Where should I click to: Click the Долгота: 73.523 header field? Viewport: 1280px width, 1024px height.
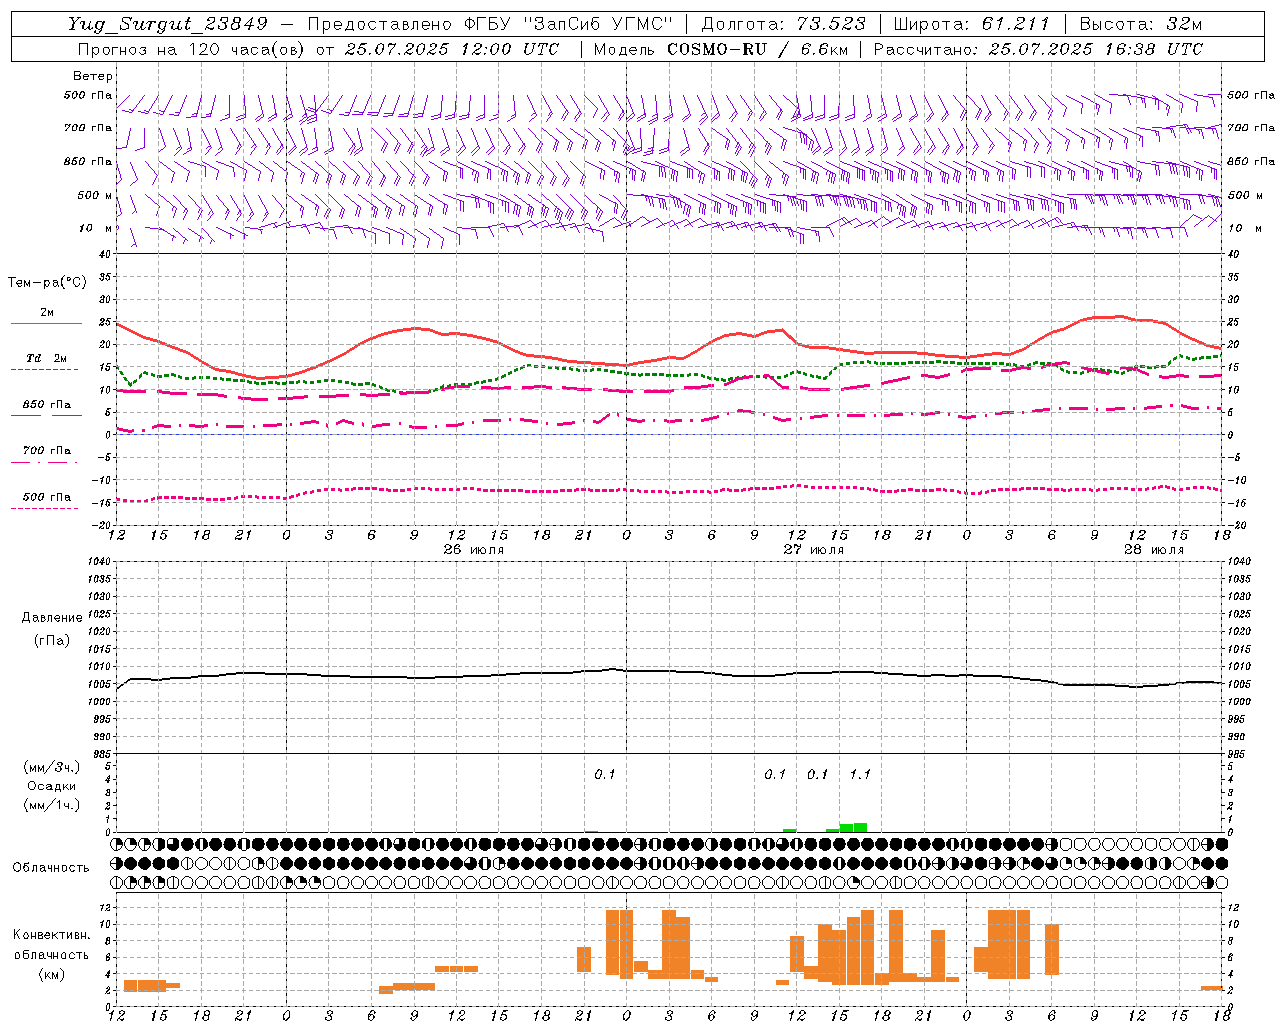point(784,24)
